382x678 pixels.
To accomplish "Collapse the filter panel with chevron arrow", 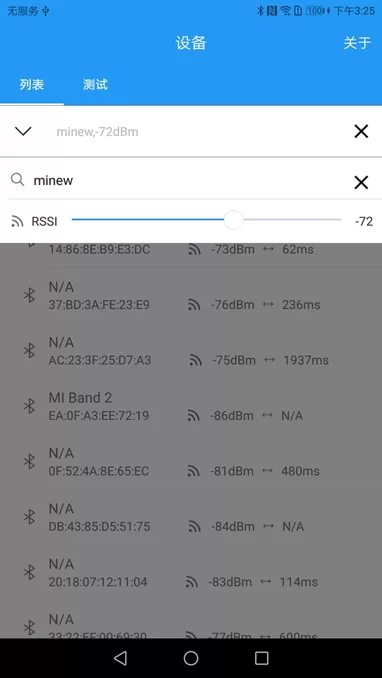I will pyautogui.click(x=23, y=131).
